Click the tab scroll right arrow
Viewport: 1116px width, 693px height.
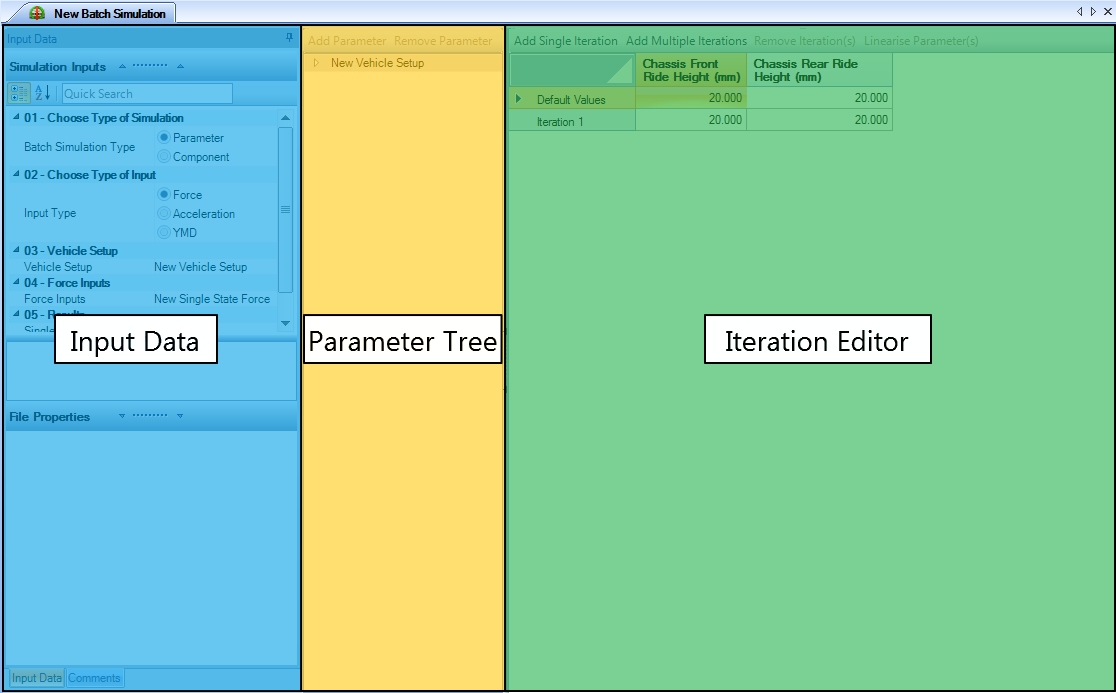(1093, 11)
